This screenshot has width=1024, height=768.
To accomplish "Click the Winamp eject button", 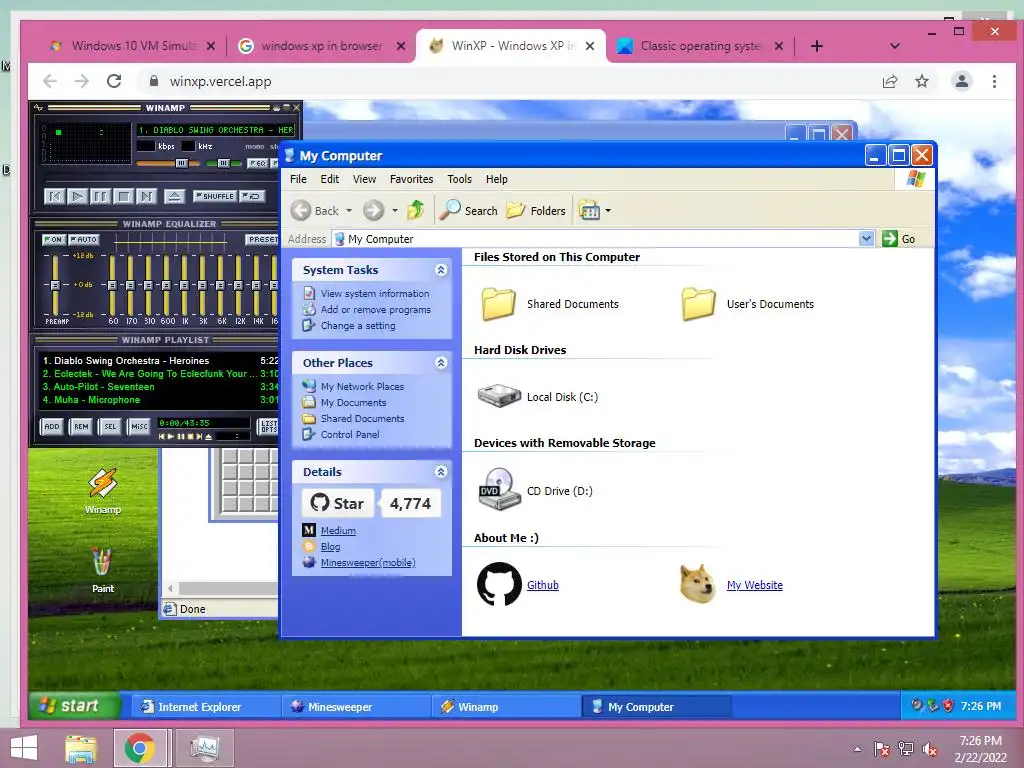I will coord(174,196).
